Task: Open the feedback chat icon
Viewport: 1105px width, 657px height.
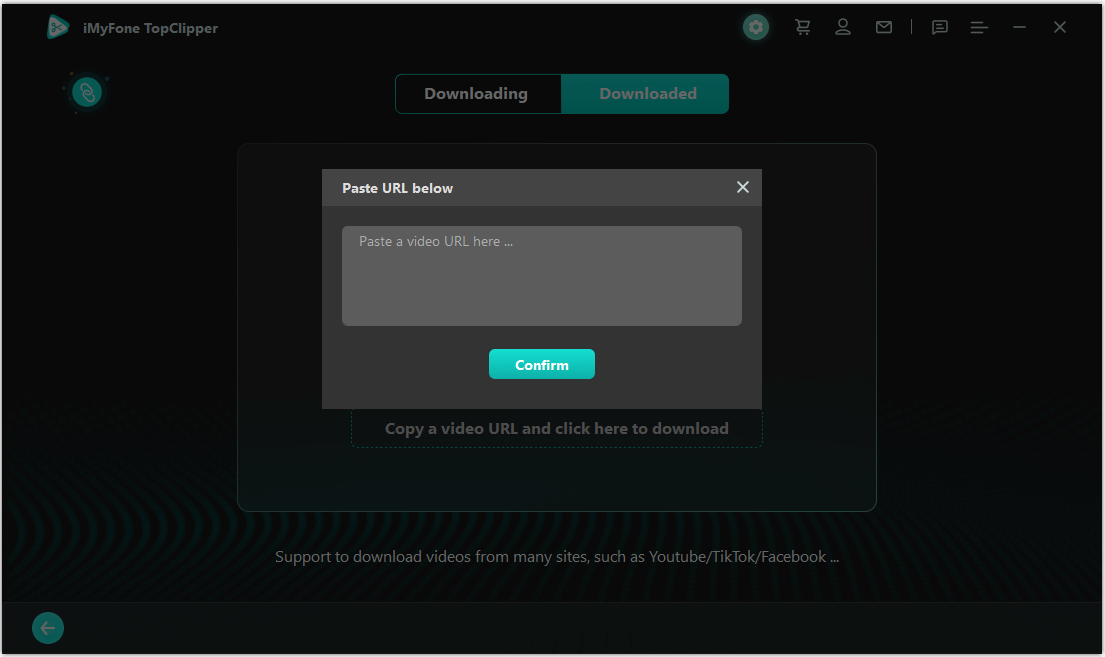Action: pos(939,27)
